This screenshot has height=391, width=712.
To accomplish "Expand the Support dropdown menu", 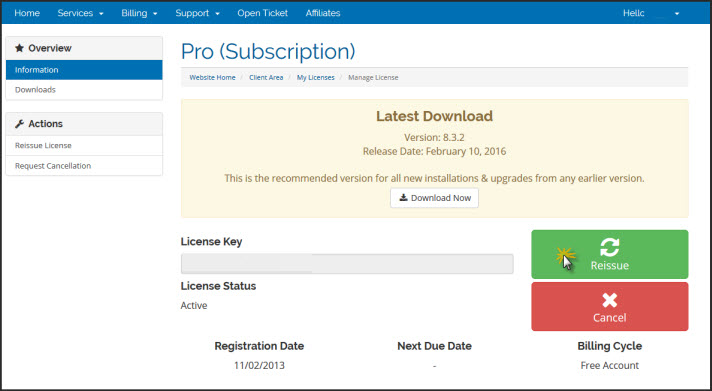I will (198, 13).
